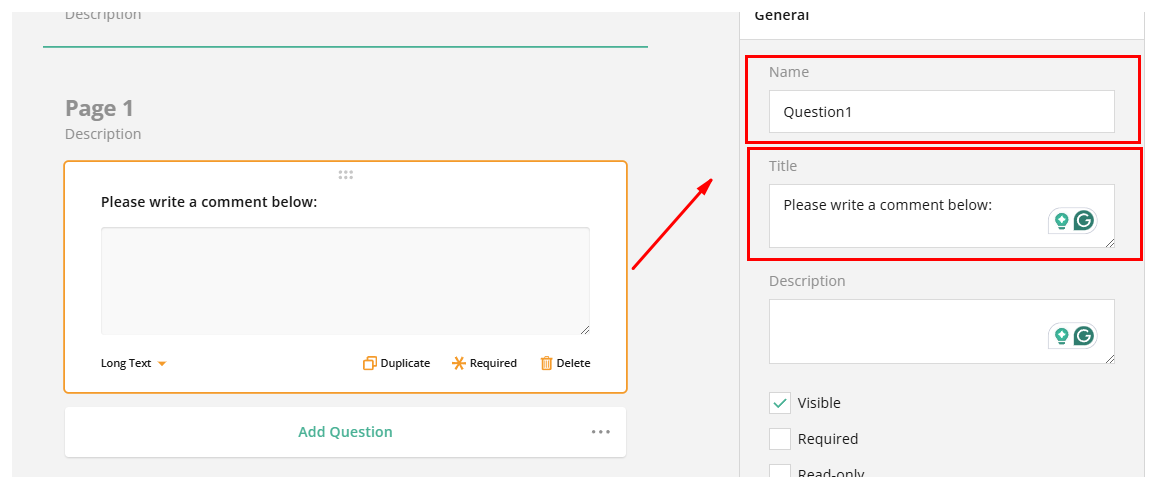Edit the Name field containing Question1
The width and height of the screenshot is (1155, 486).
coord(941,112)
